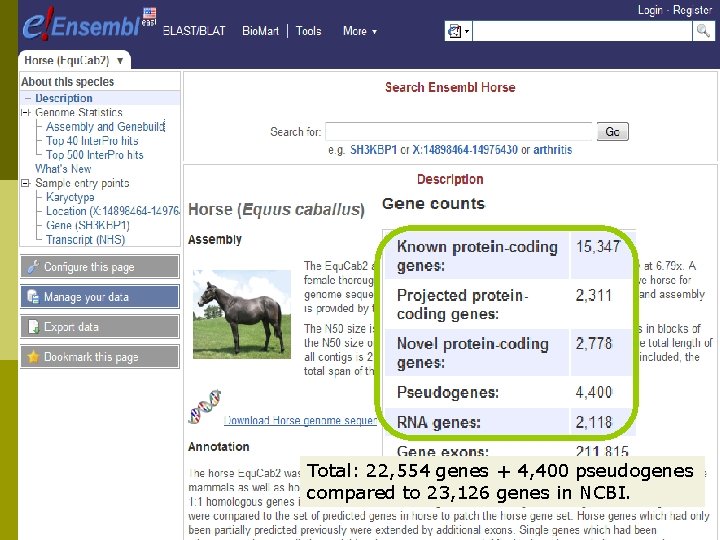
Task: Open BLAST/BLAT from the header
Action: tap(194, 31)
